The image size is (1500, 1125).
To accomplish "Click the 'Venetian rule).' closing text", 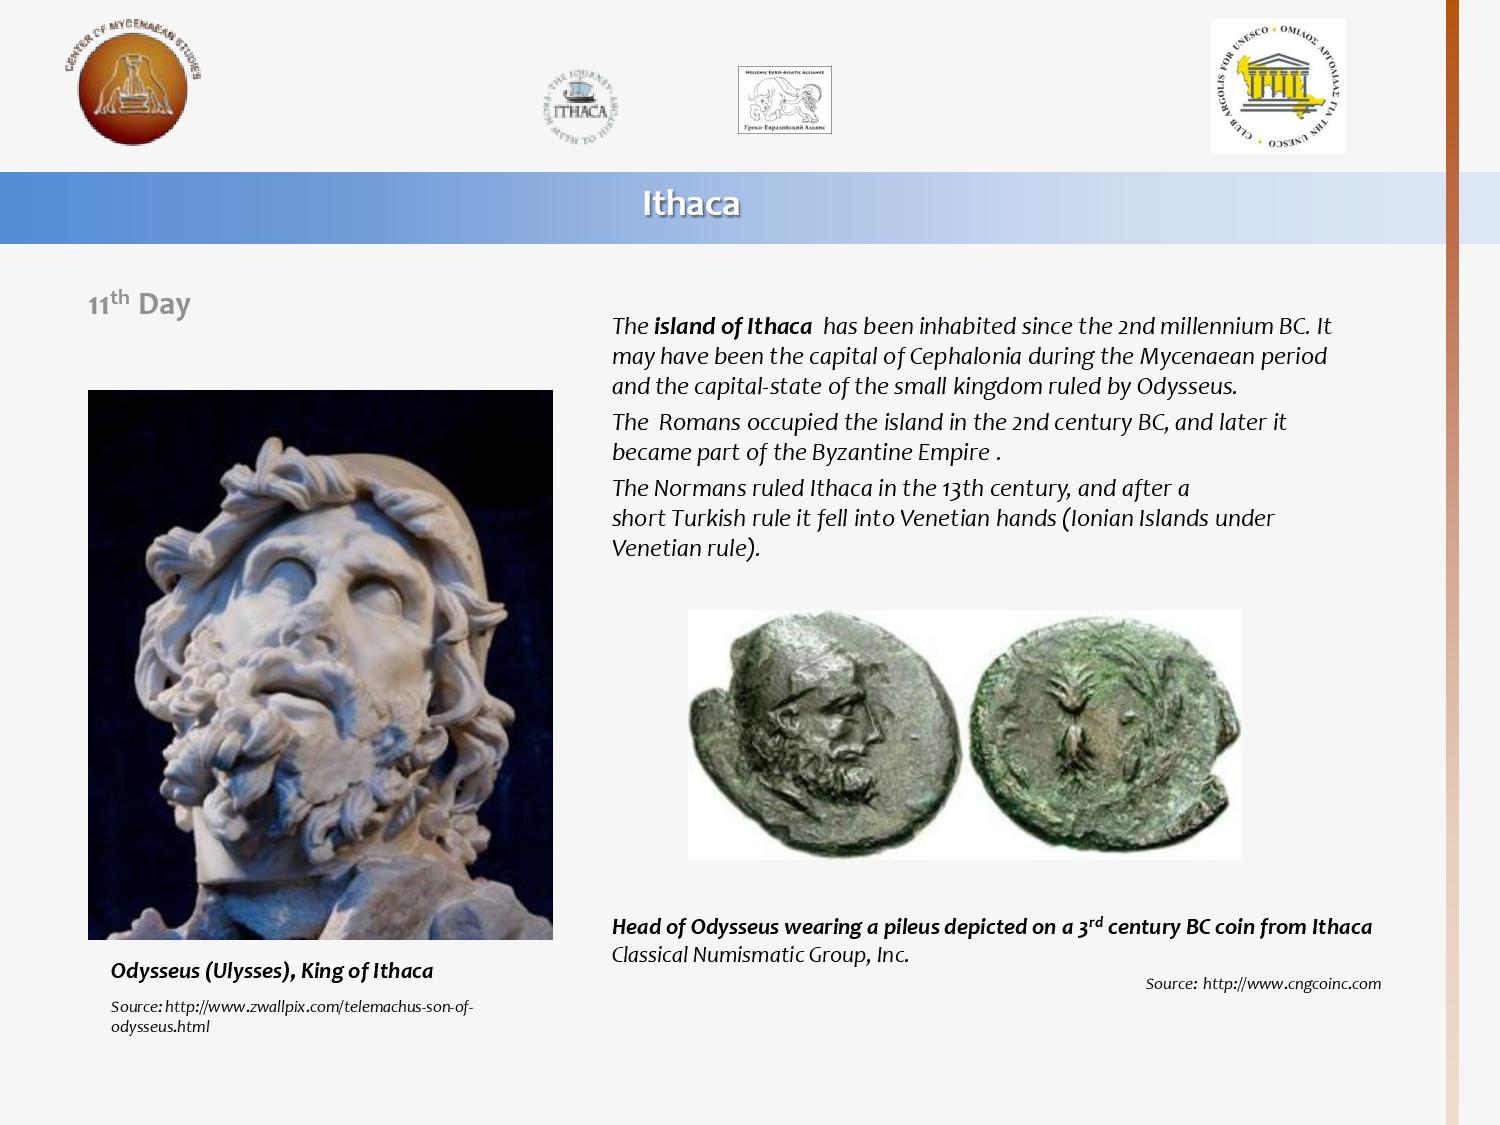I will [686, 549].
